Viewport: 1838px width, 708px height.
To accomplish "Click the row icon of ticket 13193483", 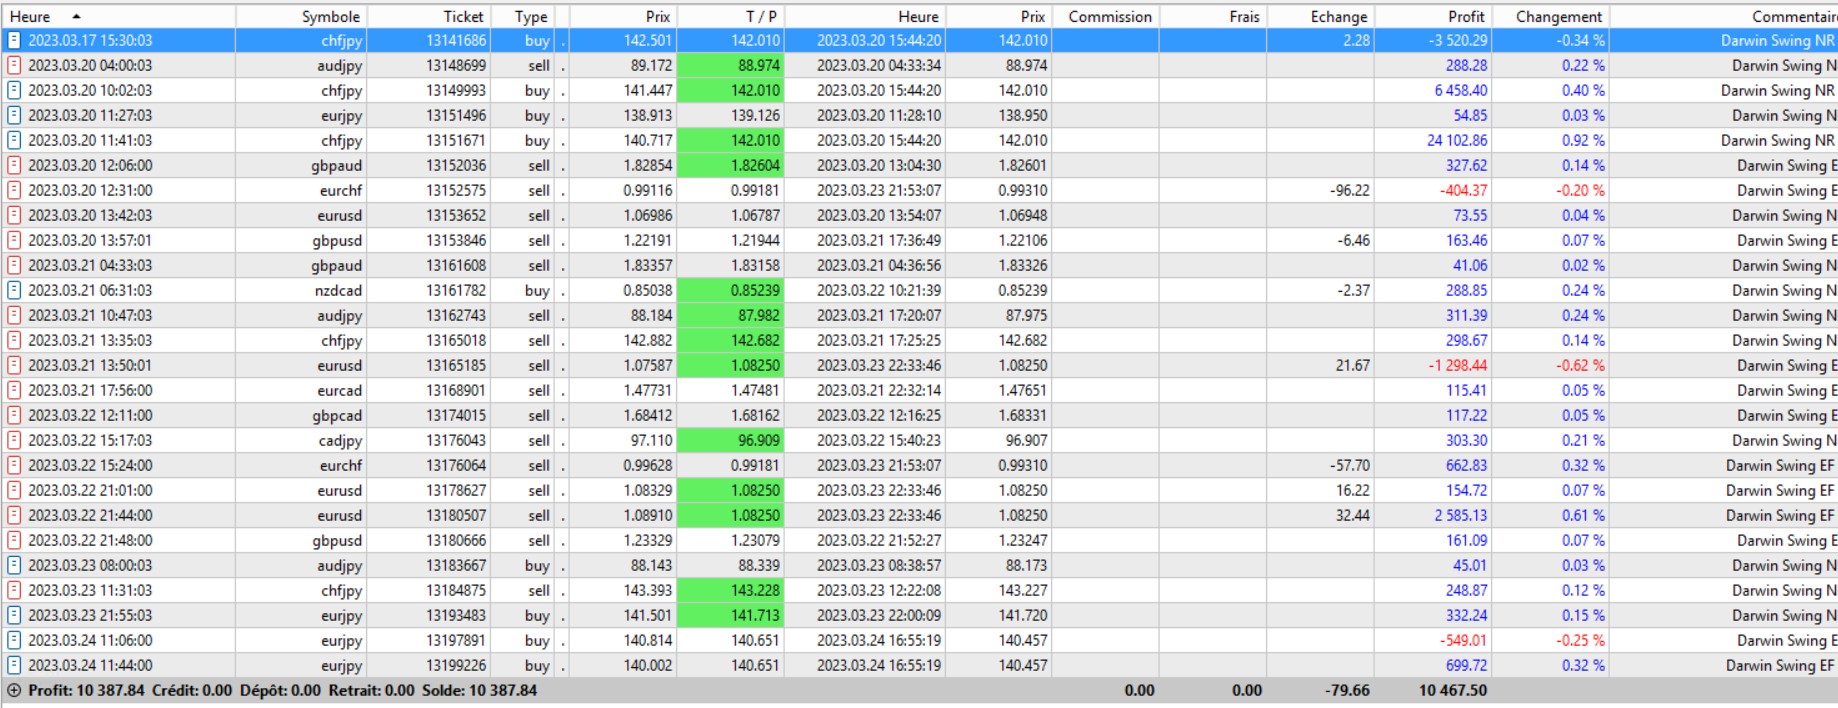I will pos(14,615).
